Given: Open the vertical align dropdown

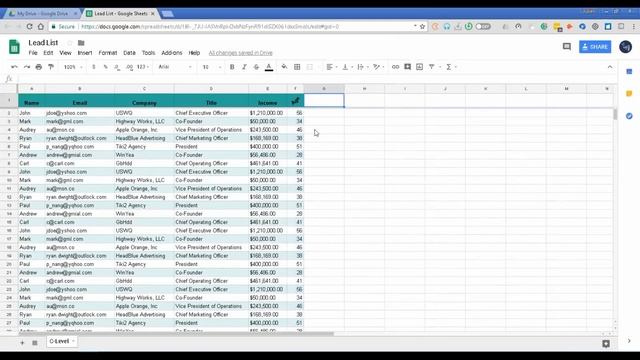Looking at the screenshot, I should (x=347, y=67).
